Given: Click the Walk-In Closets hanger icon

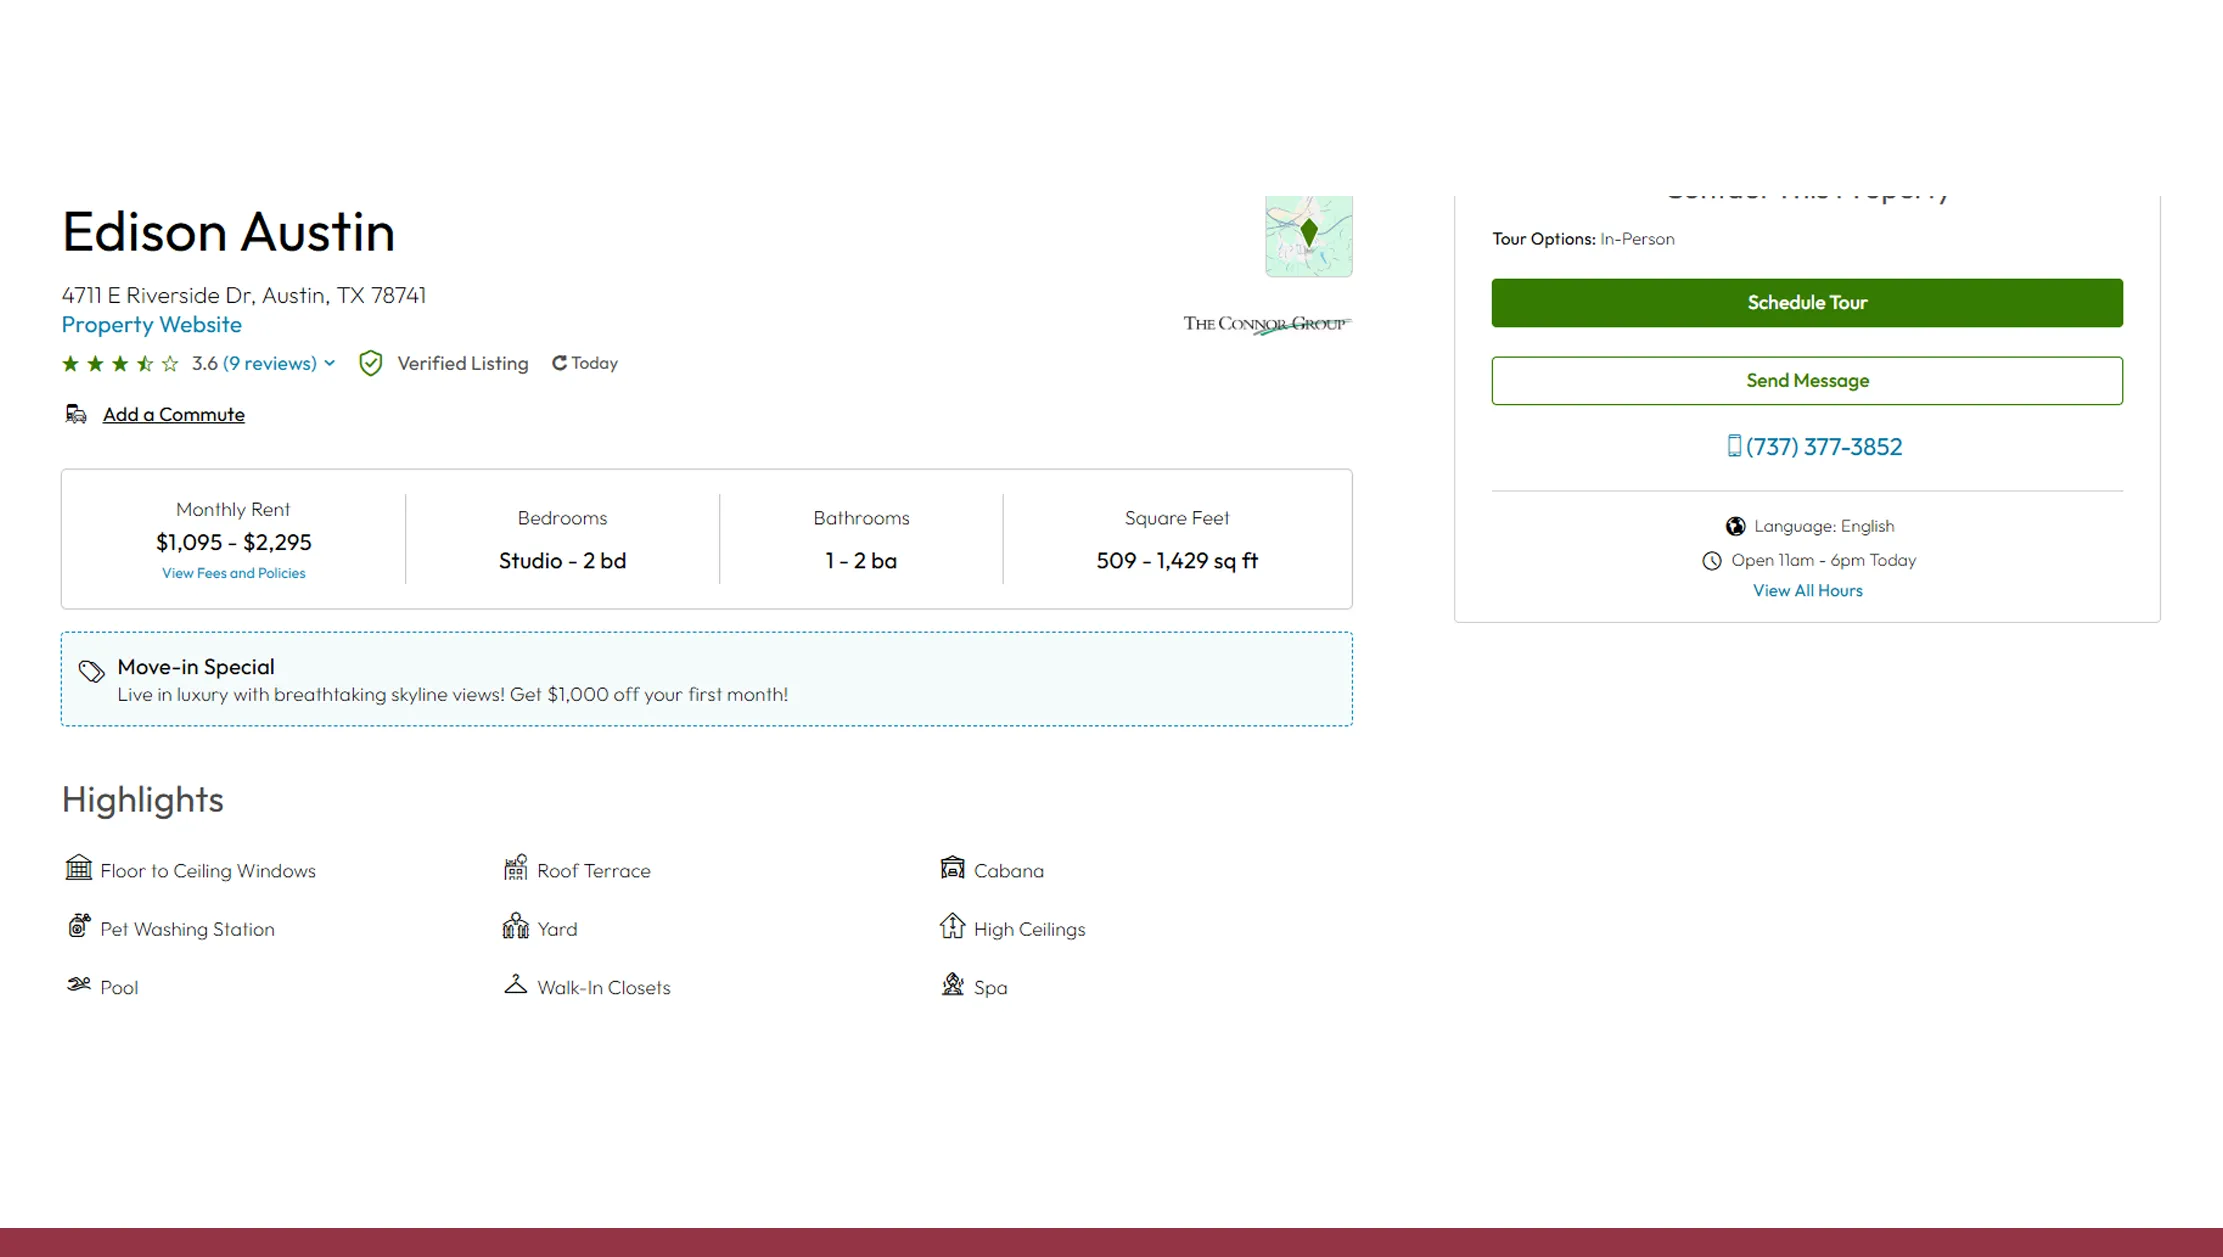Looking at the screenshot, I should pyautogui.click(x=515, y=985).
